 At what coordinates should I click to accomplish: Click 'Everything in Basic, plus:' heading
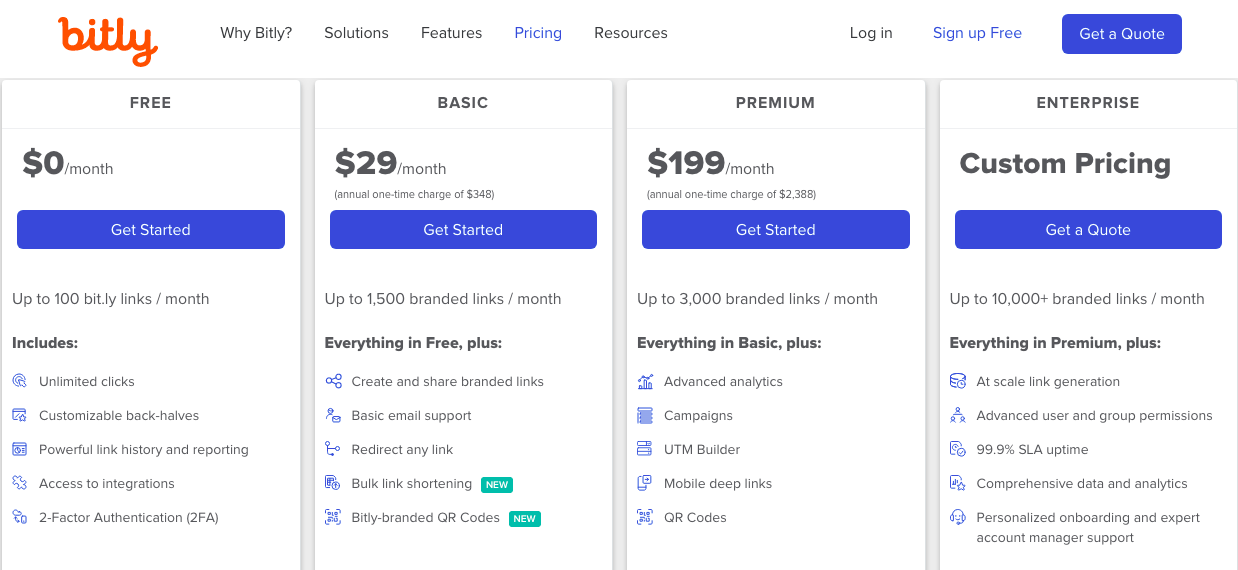point(729,343)
